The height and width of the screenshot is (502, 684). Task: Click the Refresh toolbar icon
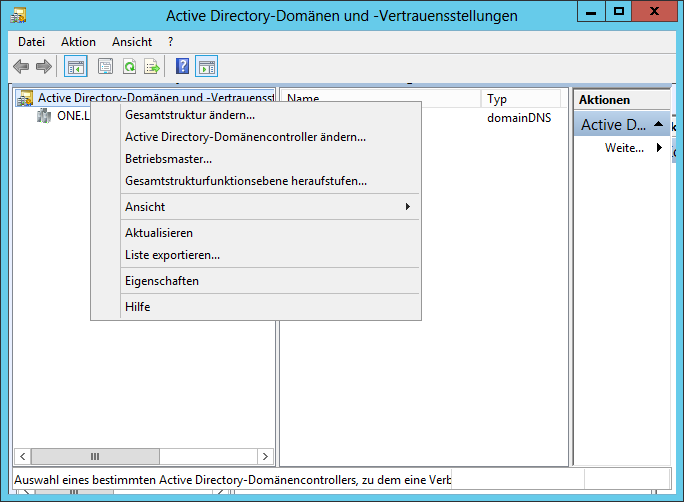tap(129, 67)
